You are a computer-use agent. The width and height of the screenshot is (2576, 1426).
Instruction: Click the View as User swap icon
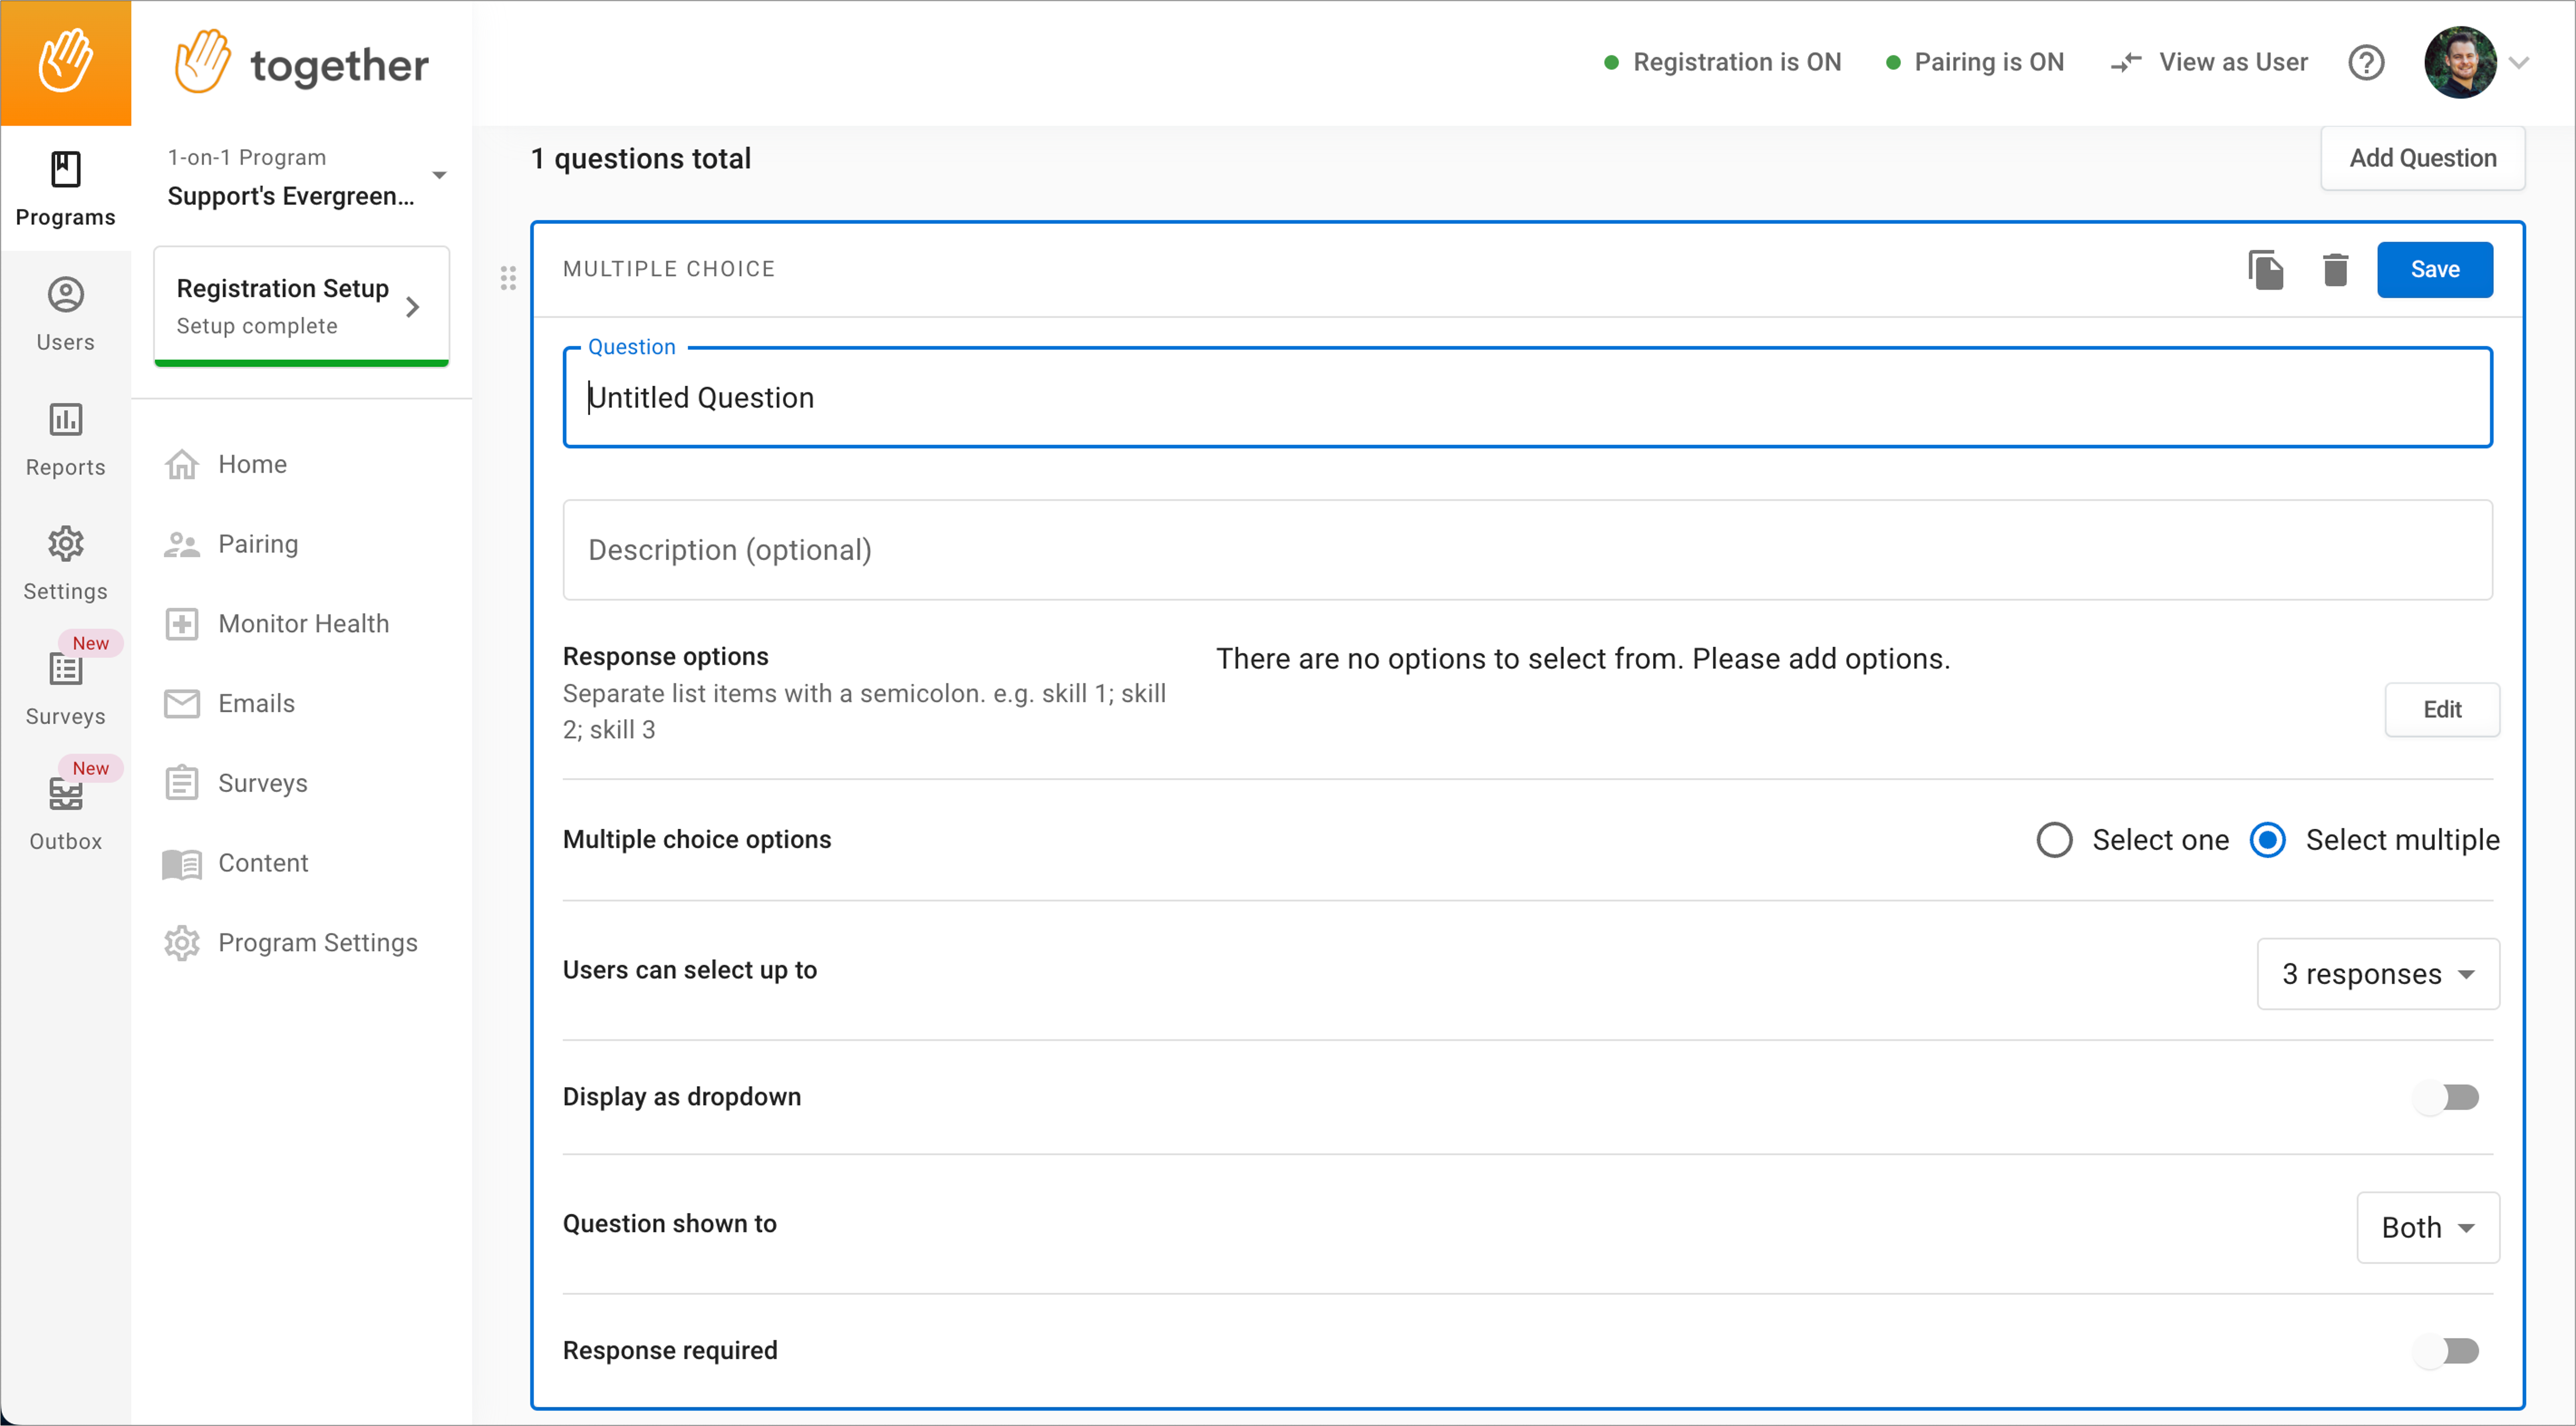(2126, 63)
